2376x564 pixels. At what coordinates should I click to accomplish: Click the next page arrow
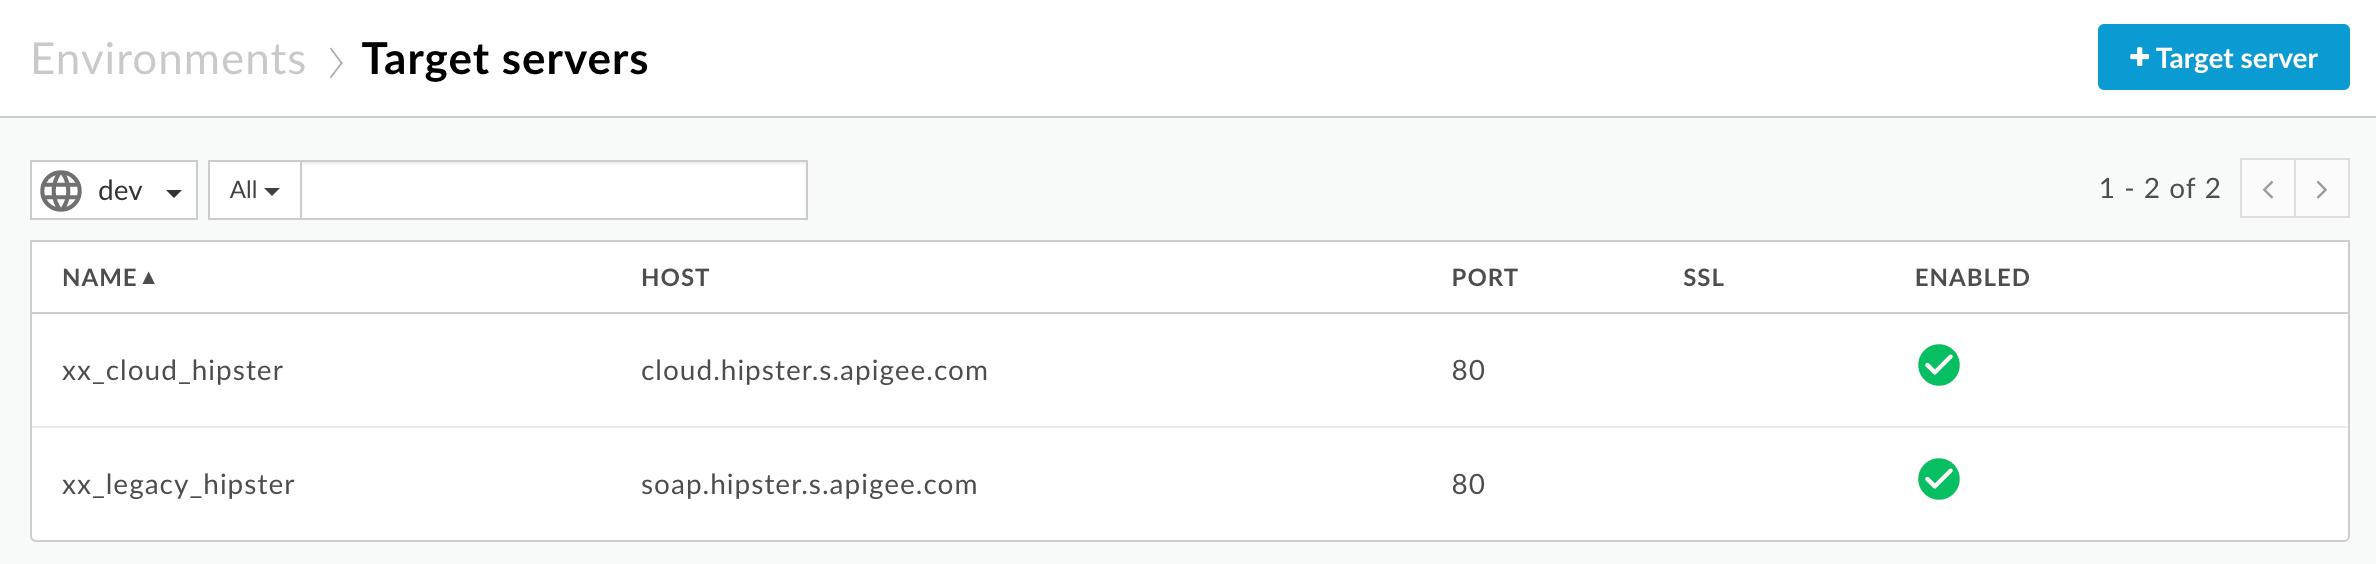[2322, 189]
